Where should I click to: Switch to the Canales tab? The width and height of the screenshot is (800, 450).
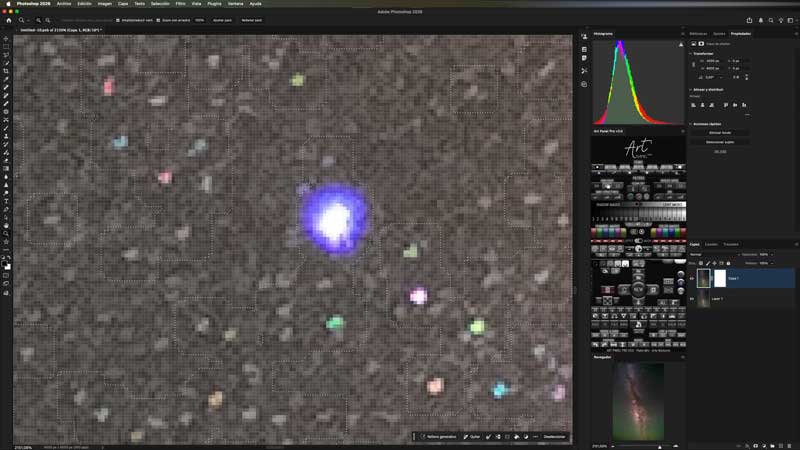(711, 244)
